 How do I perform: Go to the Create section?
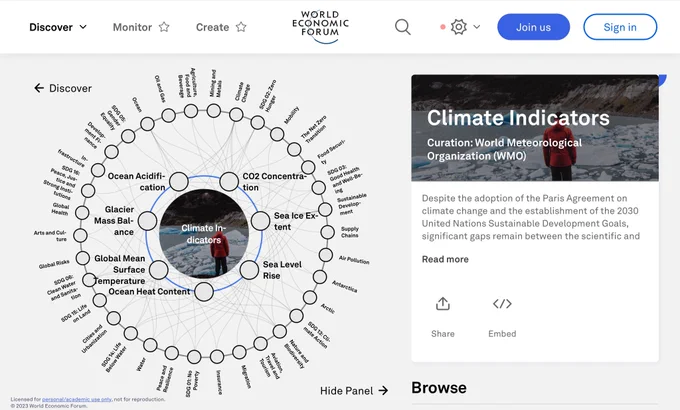(221, 27)
